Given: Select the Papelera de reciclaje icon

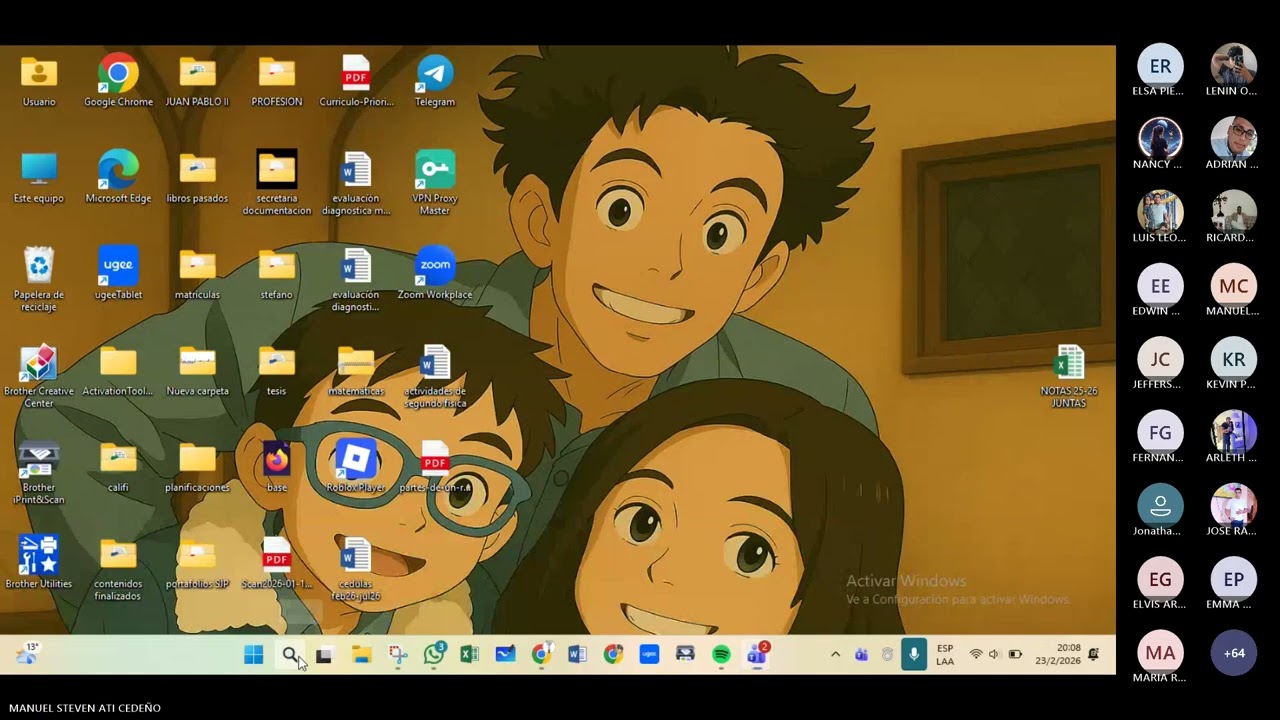Looking at the screenshot, I should tap(39, 279).
